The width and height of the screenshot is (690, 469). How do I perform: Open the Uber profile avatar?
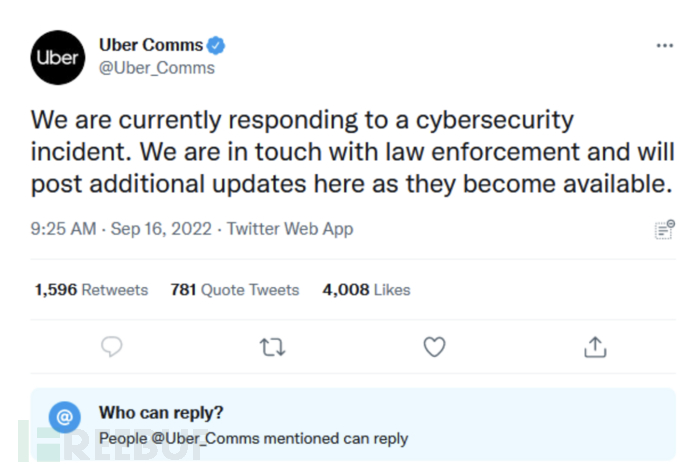point(58,57)
